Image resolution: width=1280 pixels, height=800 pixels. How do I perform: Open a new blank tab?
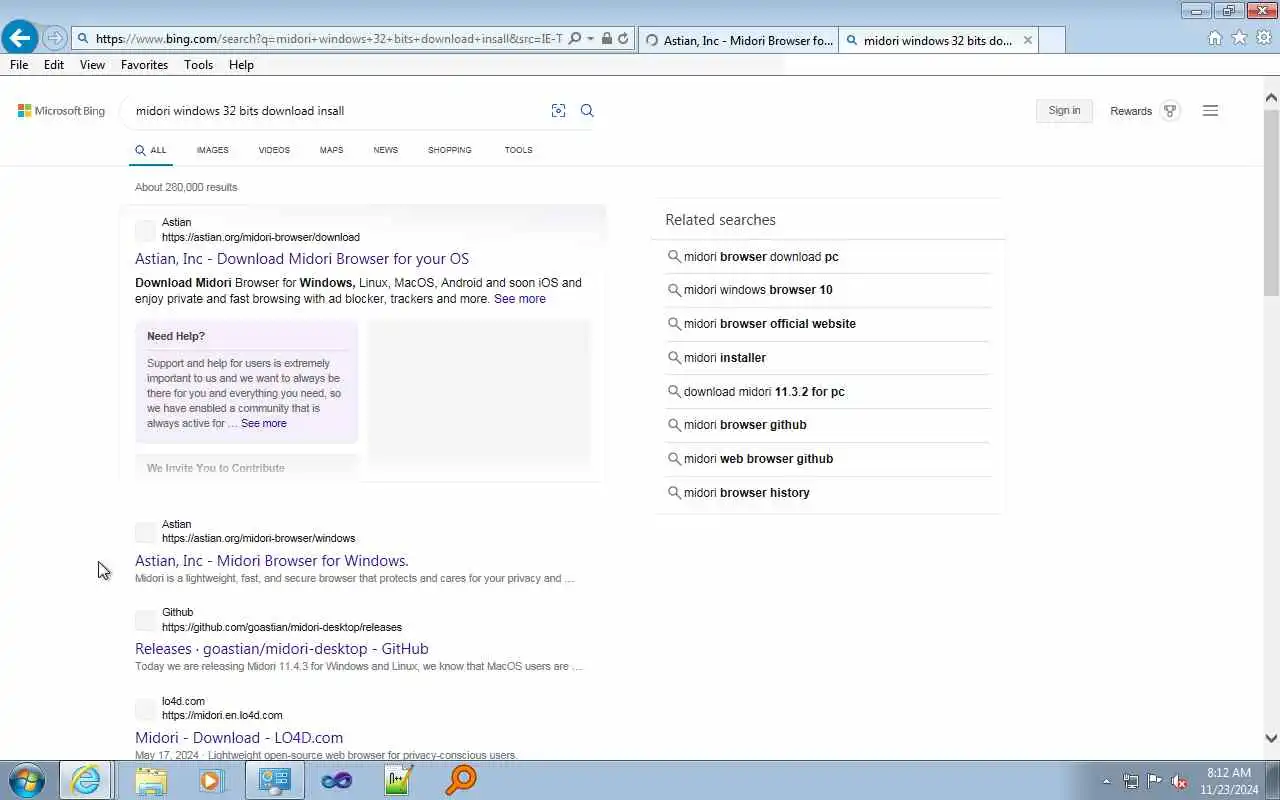click(x=1052, y=40)
